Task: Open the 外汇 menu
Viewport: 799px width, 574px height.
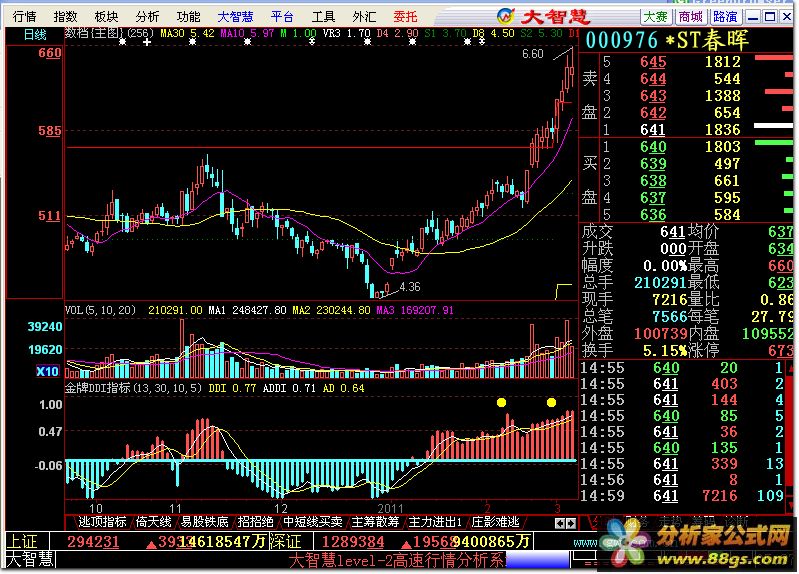Action: coord(364,17)
